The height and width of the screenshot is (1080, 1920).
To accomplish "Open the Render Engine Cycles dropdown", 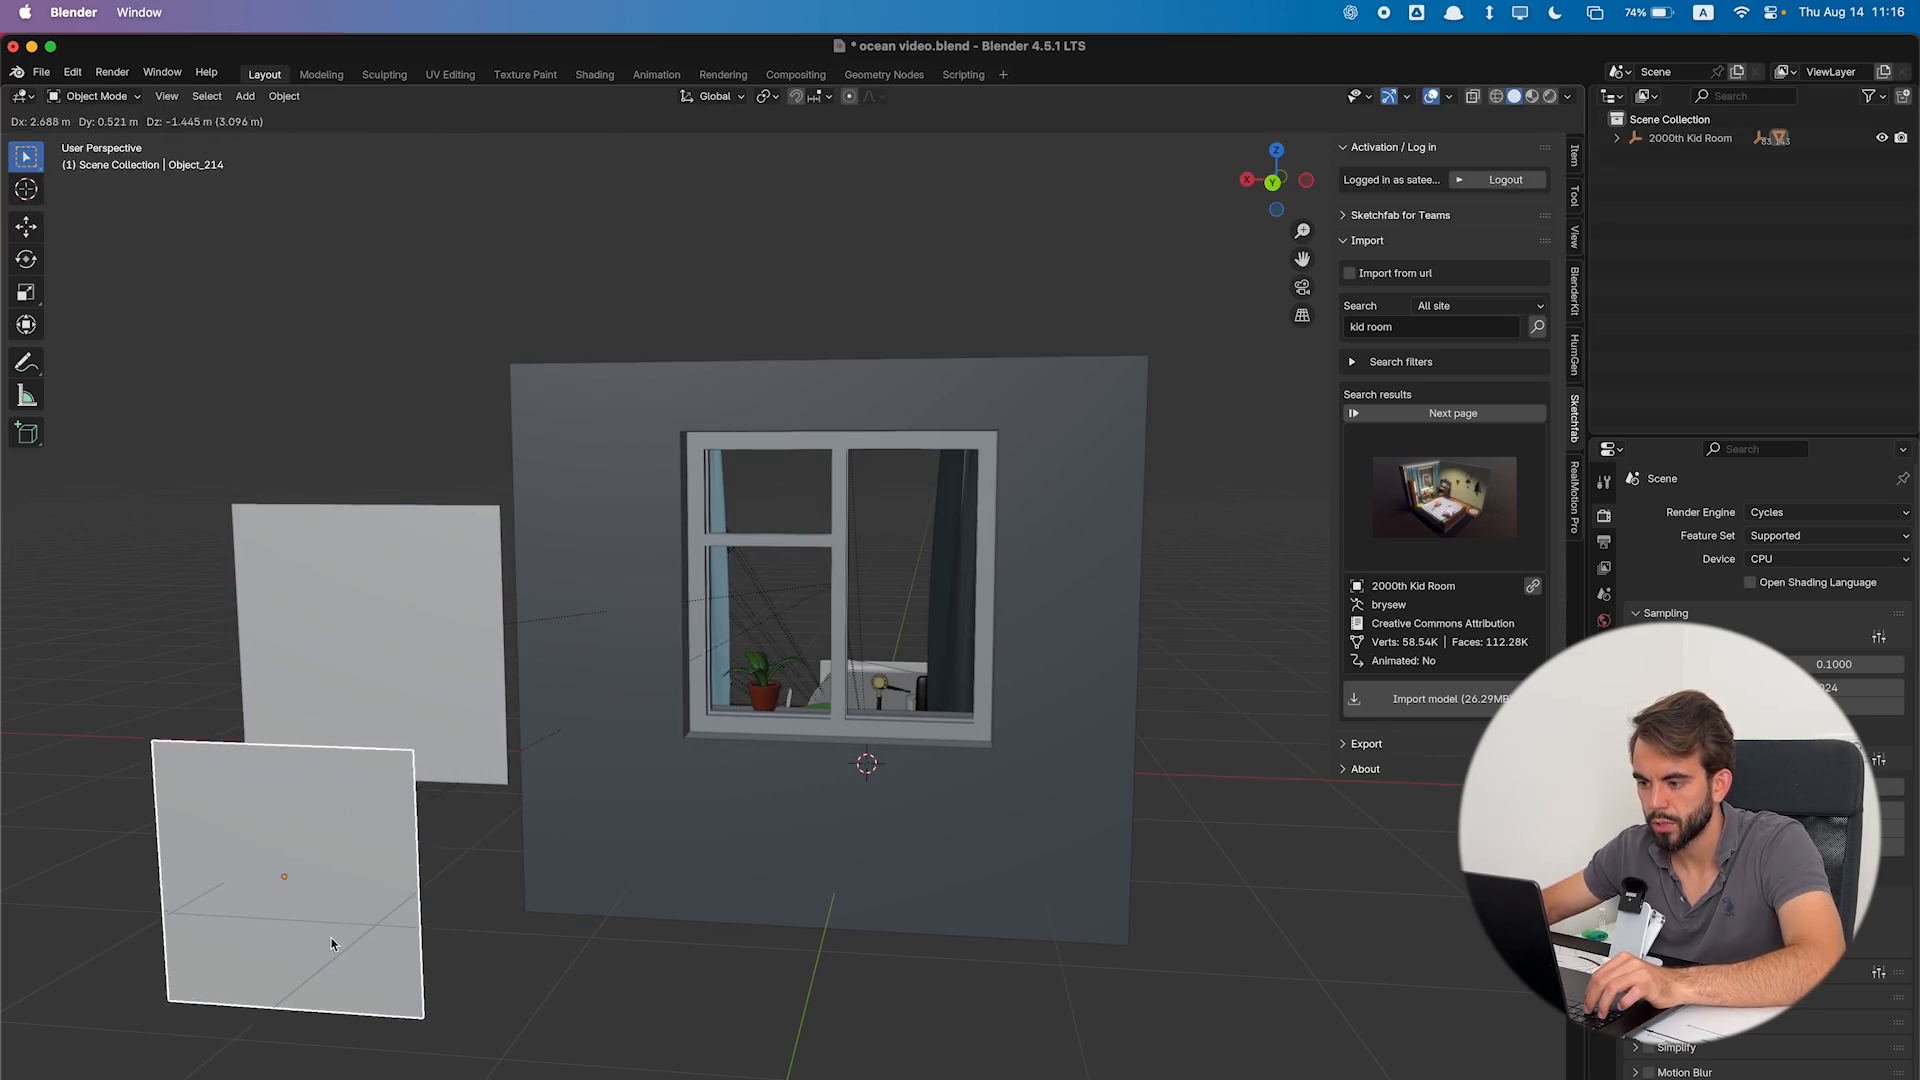I will click(x=1828, y=512).
